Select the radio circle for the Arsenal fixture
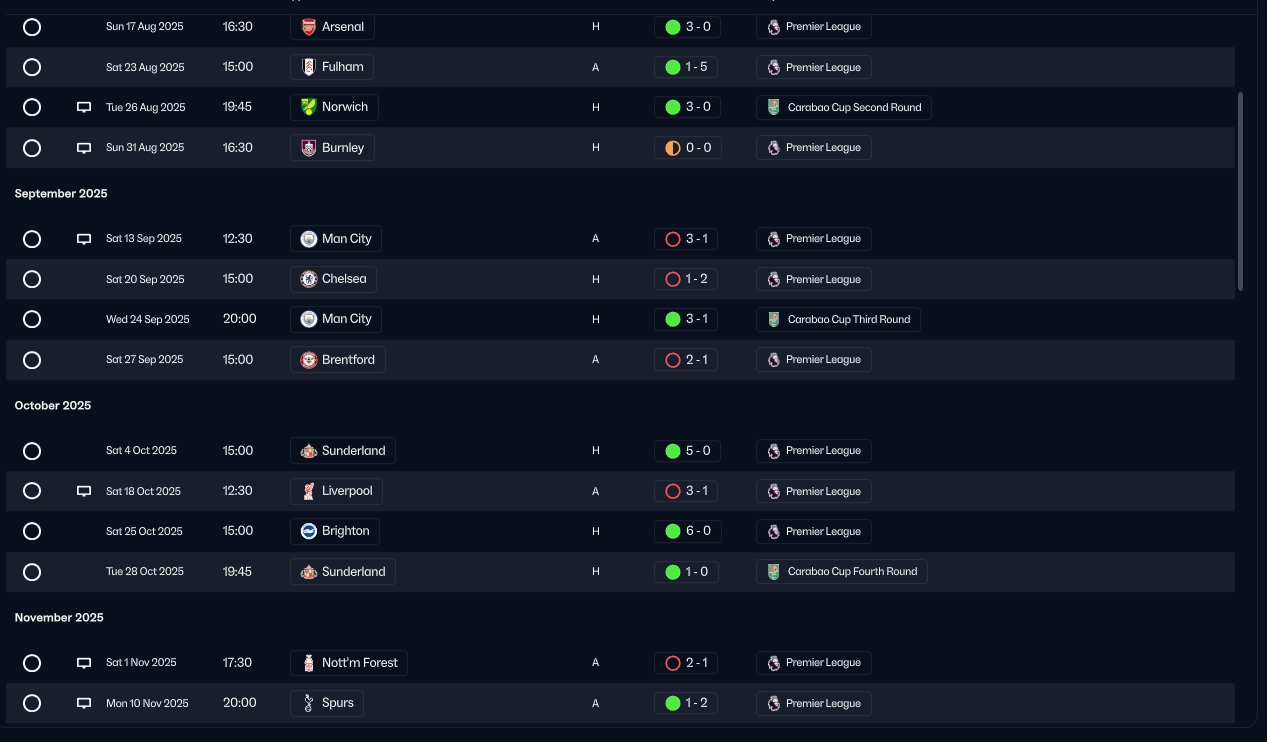The image size is (1267, 742). click(32, 27)
